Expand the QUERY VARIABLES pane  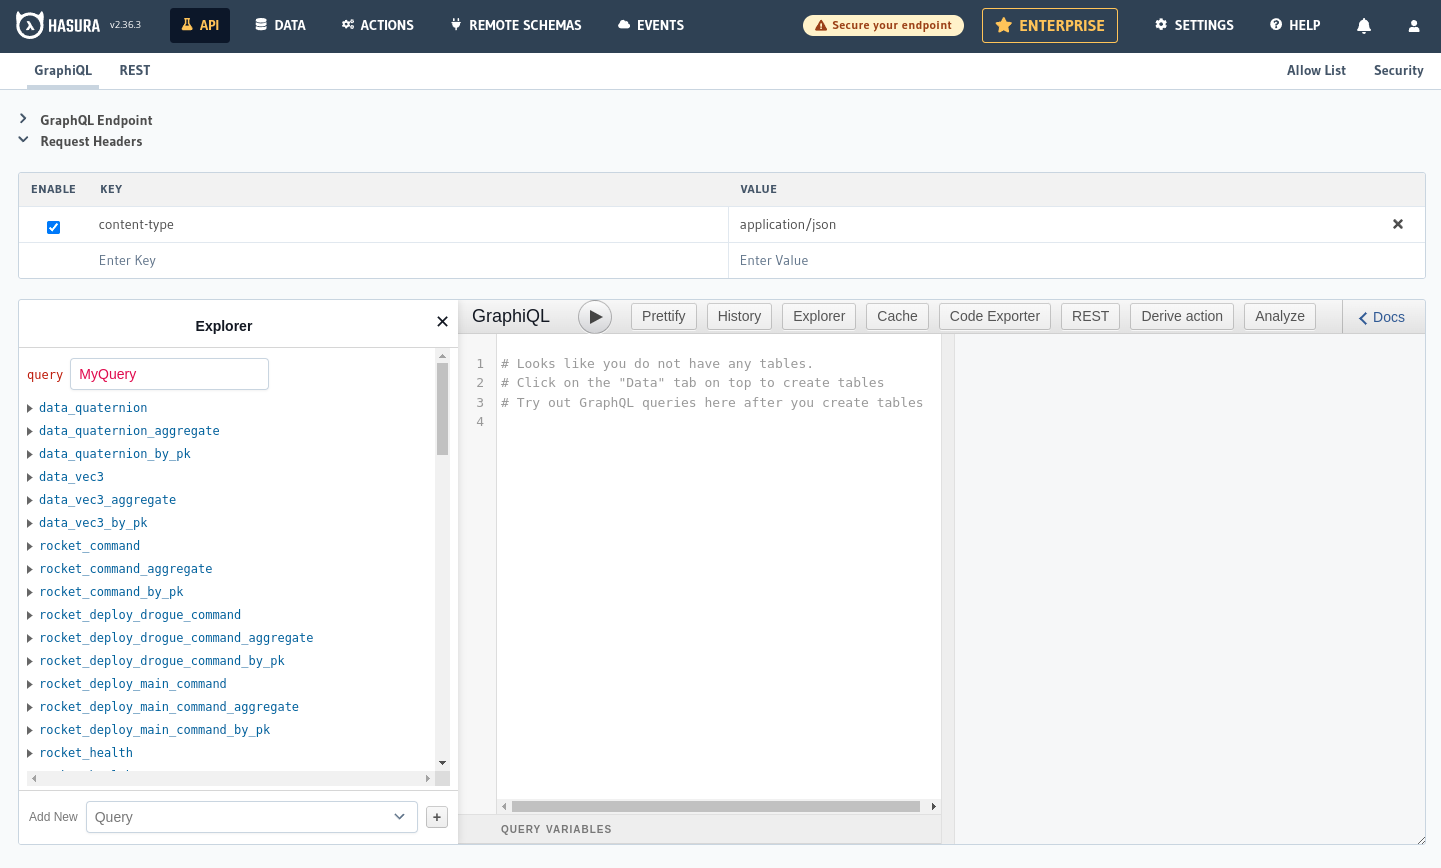[699, 829]
